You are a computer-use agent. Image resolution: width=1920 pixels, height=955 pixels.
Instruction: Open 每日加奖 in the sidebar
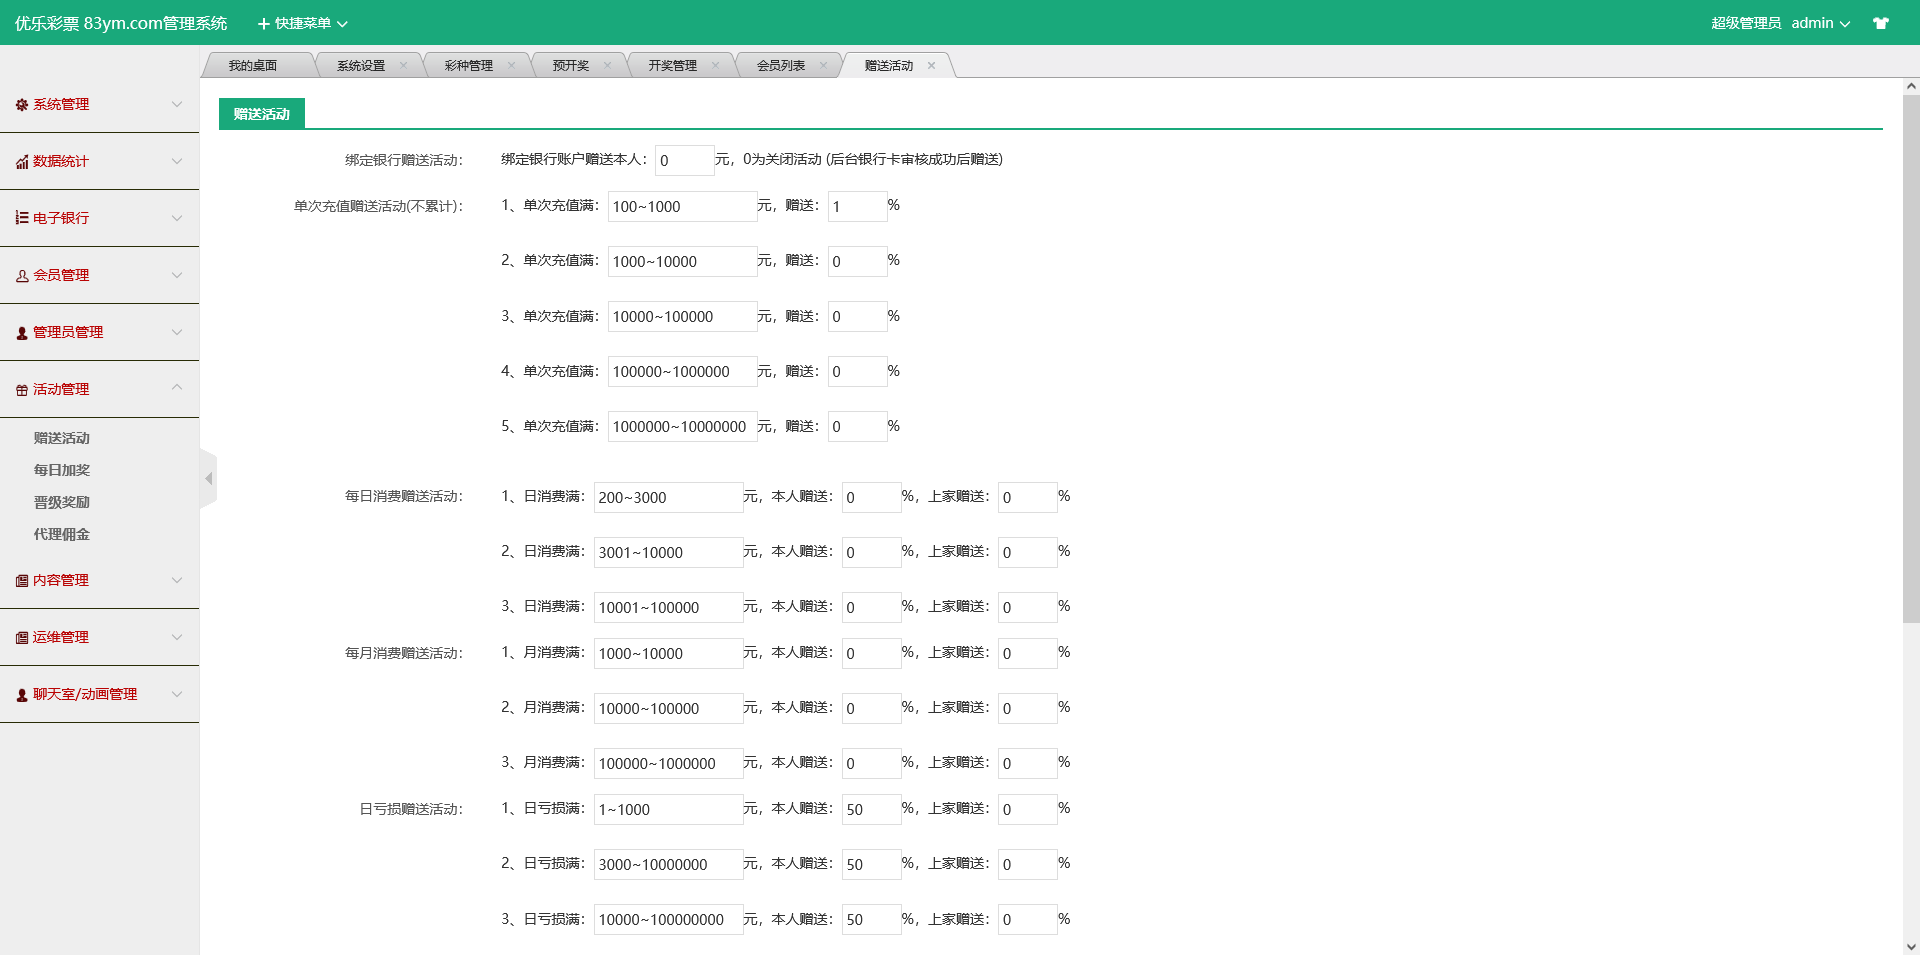62,470
